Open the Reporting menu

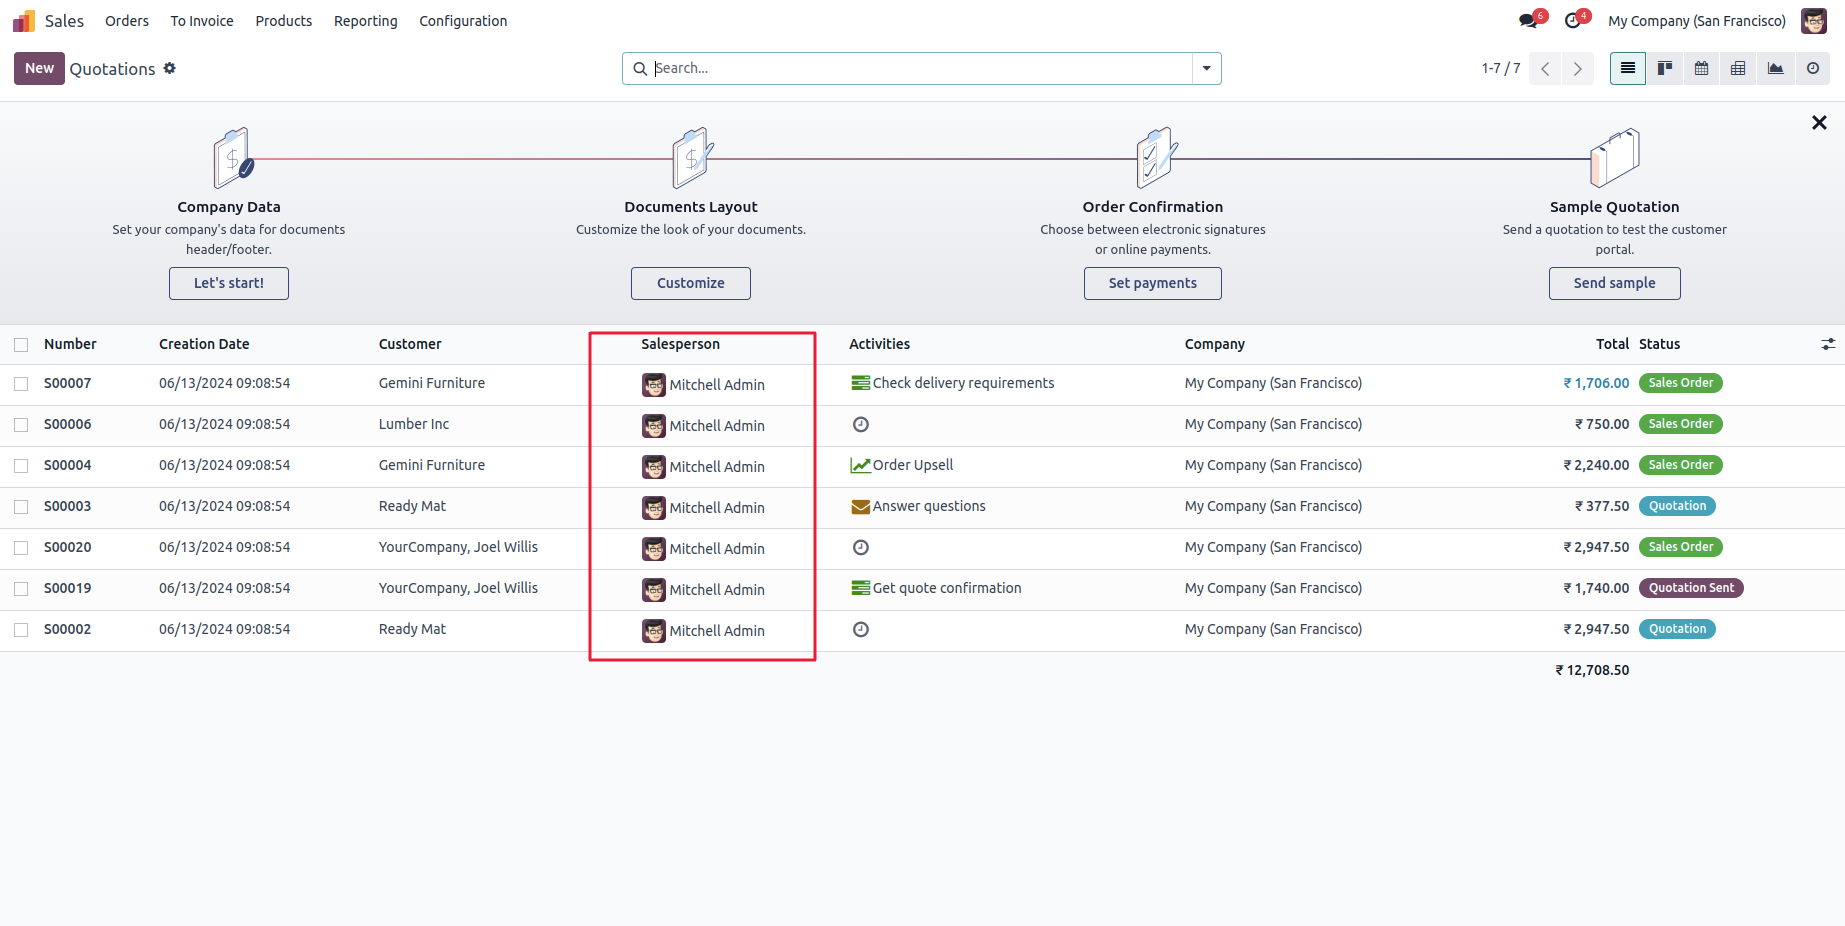click(x=365, y=21)
